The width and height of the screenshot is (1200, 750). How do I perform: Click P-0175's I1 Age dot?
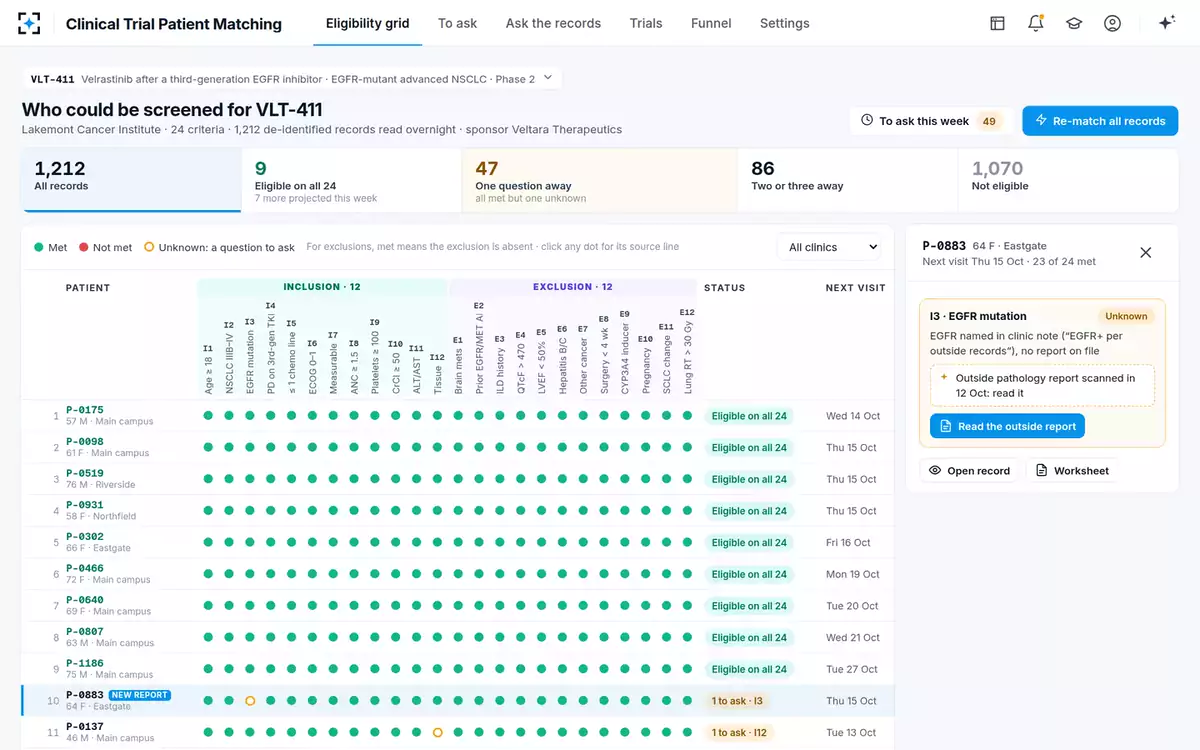pos(208,416)
